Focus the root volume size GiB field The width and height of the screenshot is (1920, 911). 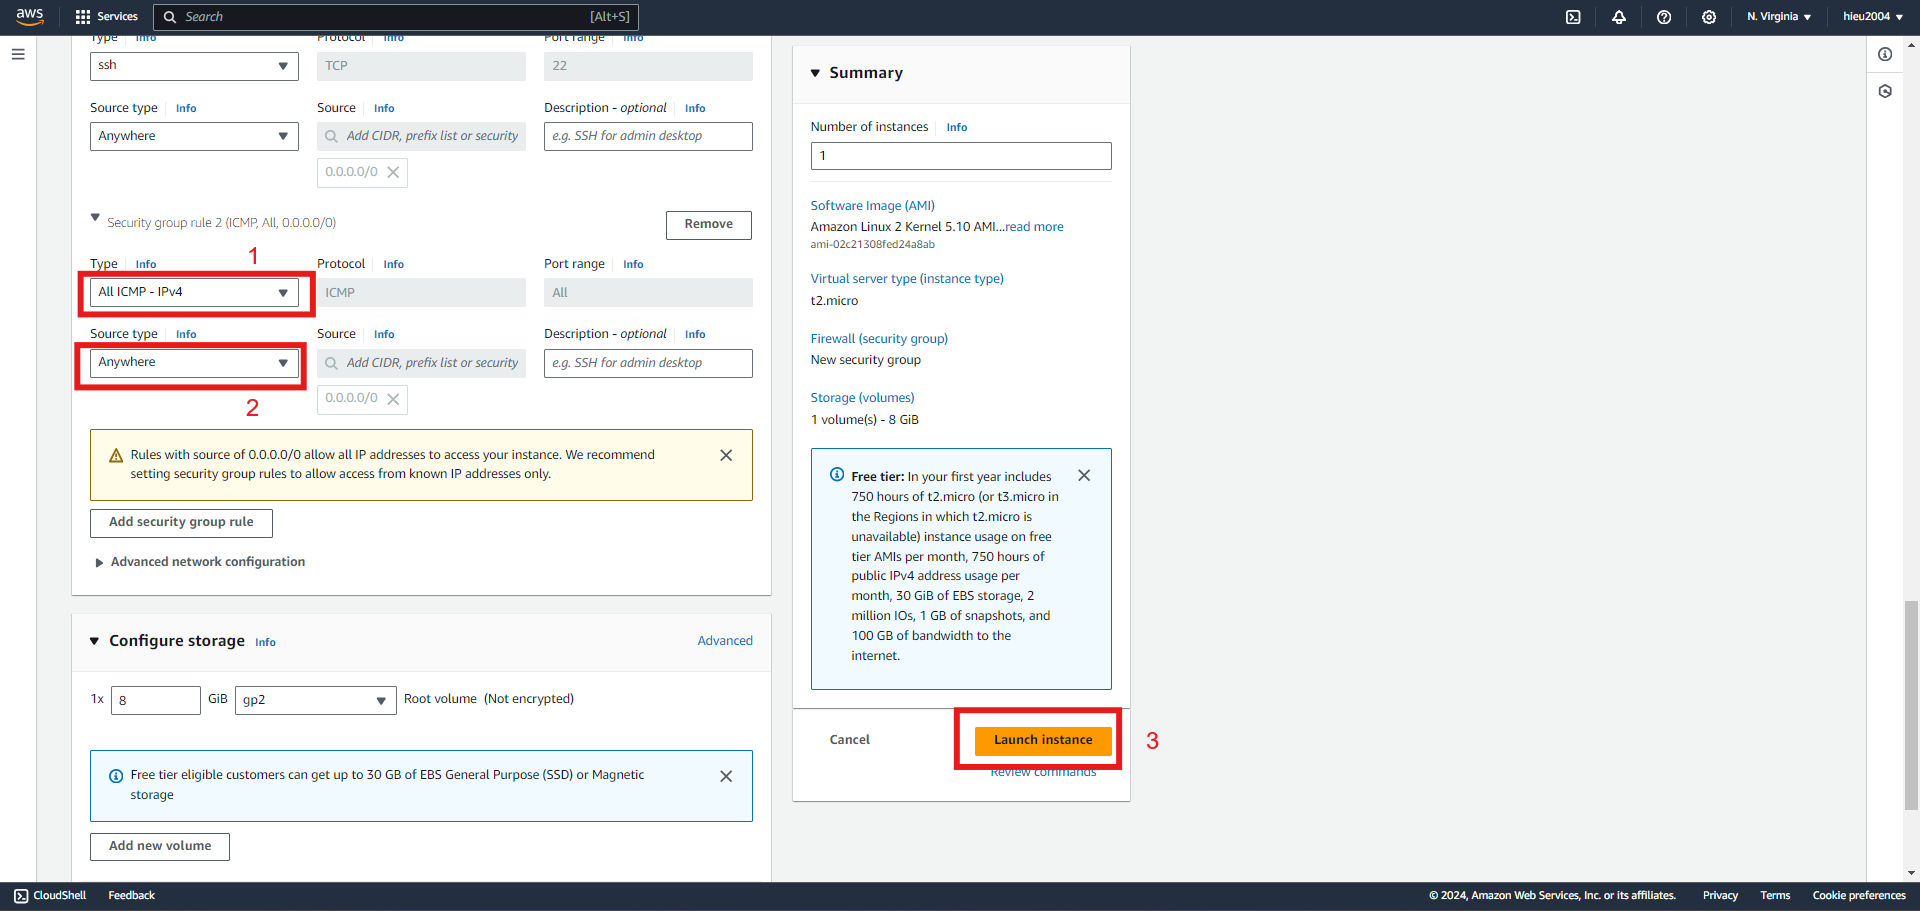click(x=156, y=700)
